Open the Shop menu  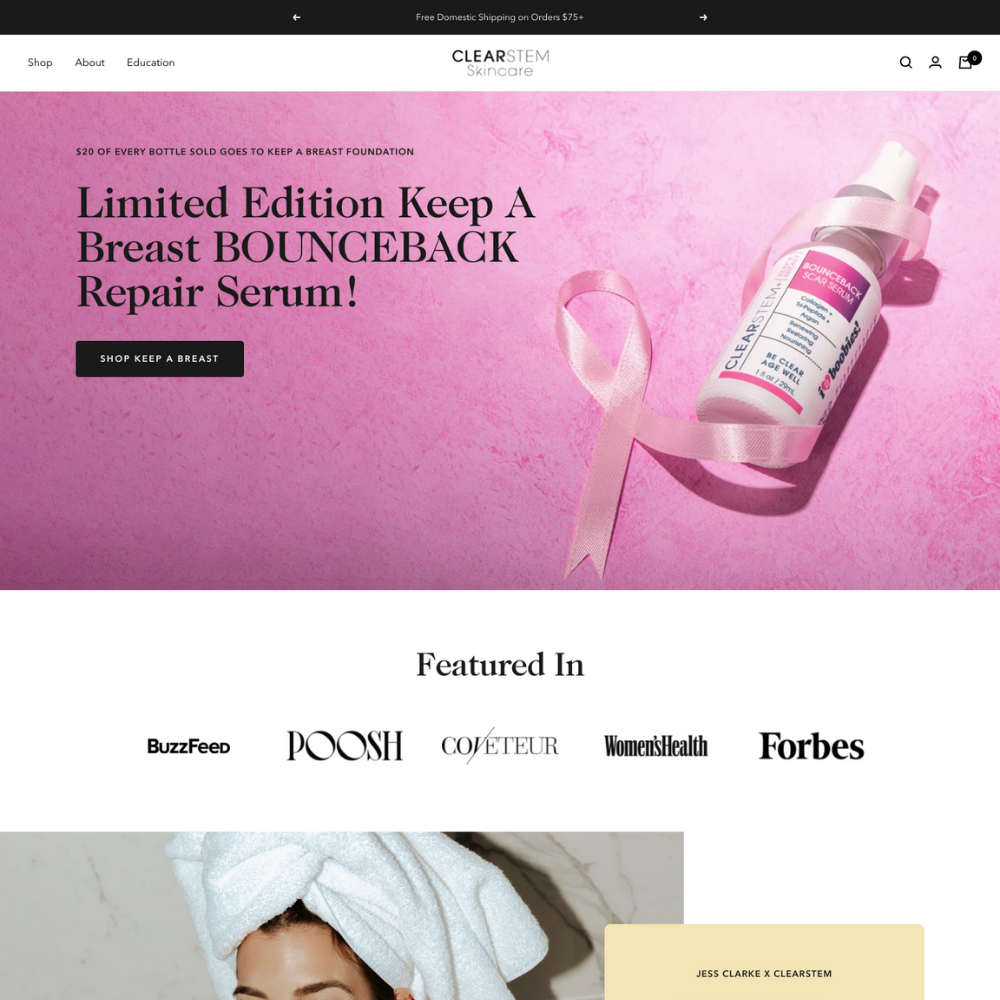tap(40, 62)
